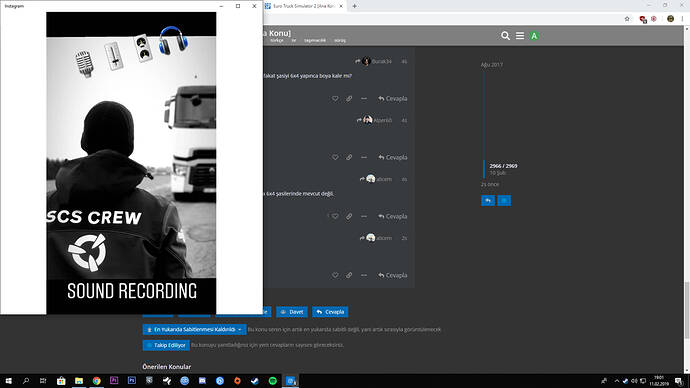This screenshot has height=388, width=690.
Task: Open the forum search magnifier icon
Action: pyautogui.click(x=505, y=36)
